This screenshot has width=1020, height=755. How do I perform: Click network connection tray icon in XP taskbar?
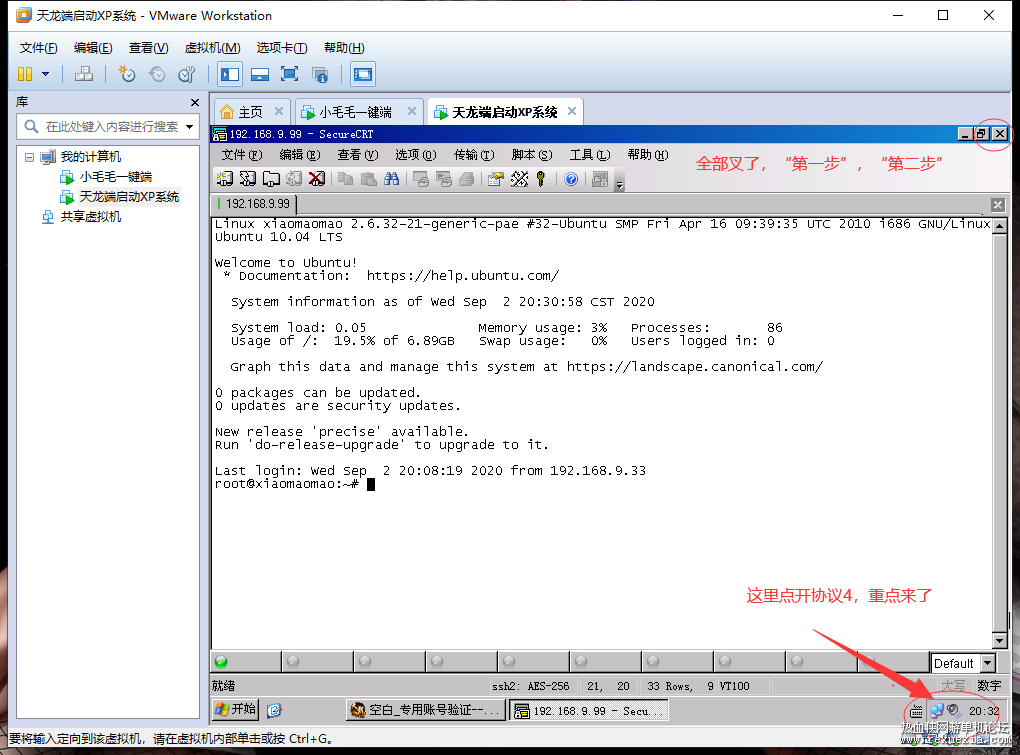point(936,711)
